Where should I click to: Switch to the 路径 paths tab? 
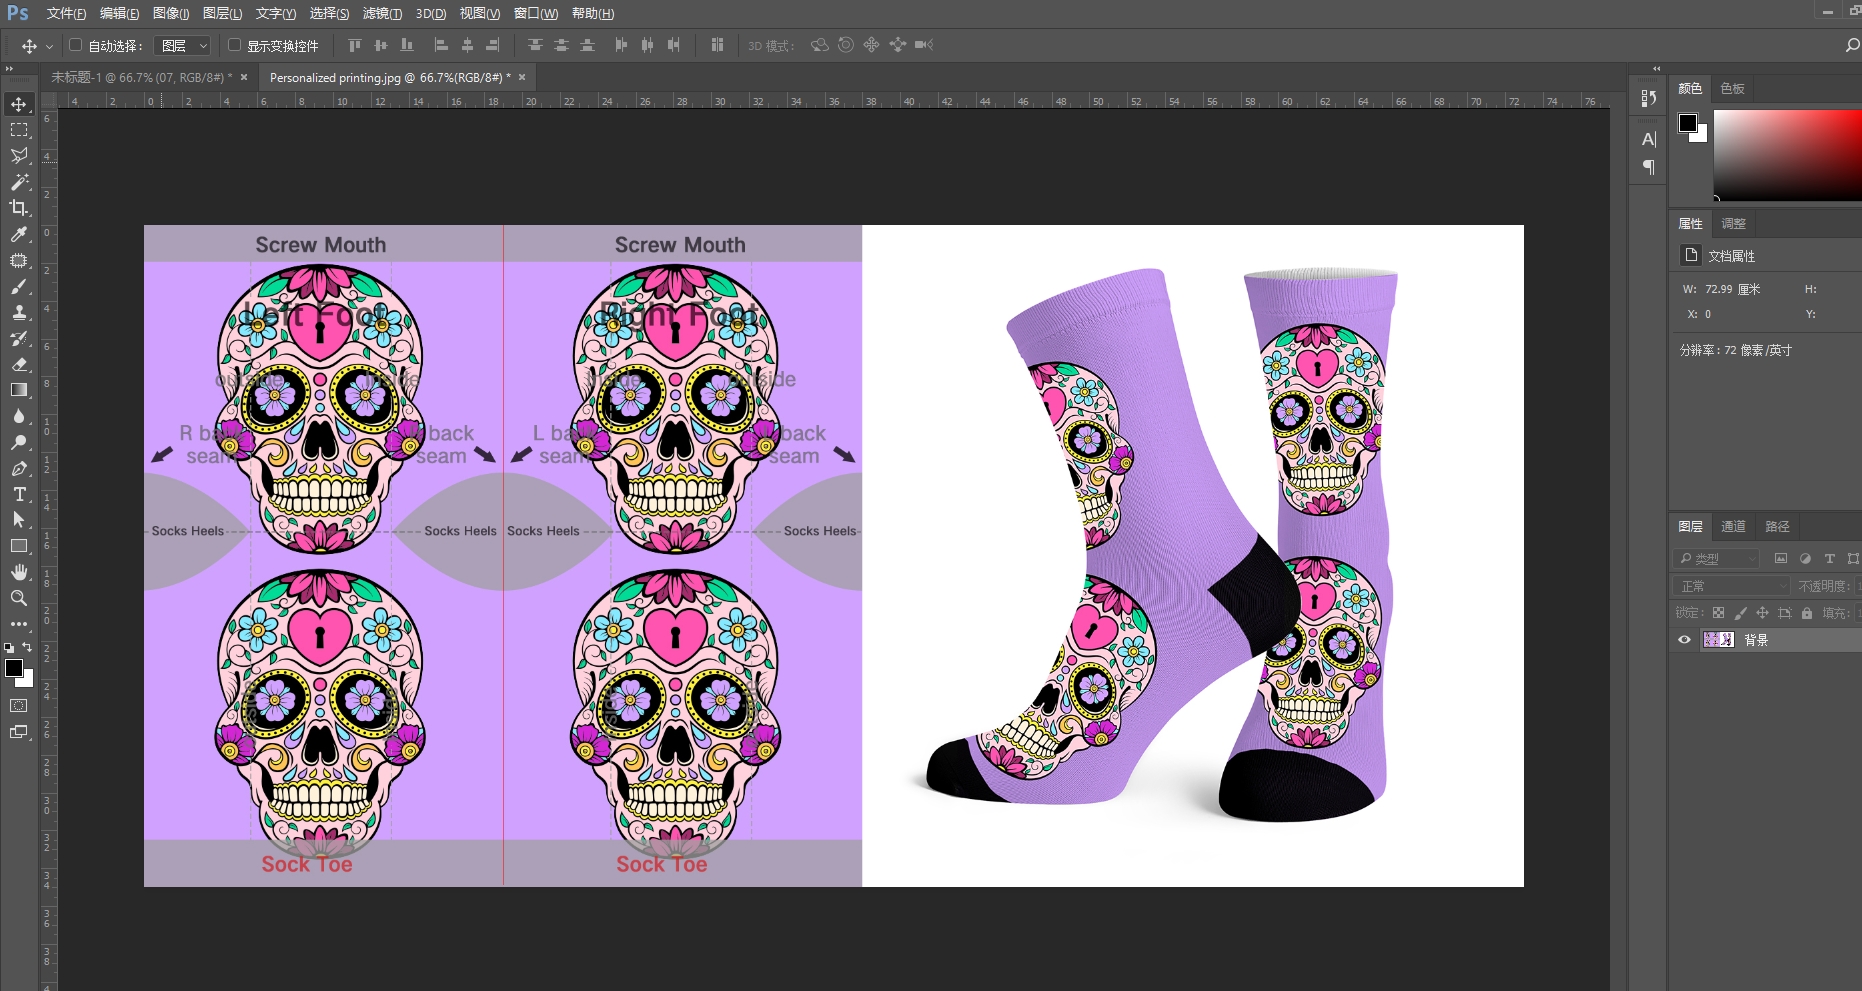pos(1777,526)
